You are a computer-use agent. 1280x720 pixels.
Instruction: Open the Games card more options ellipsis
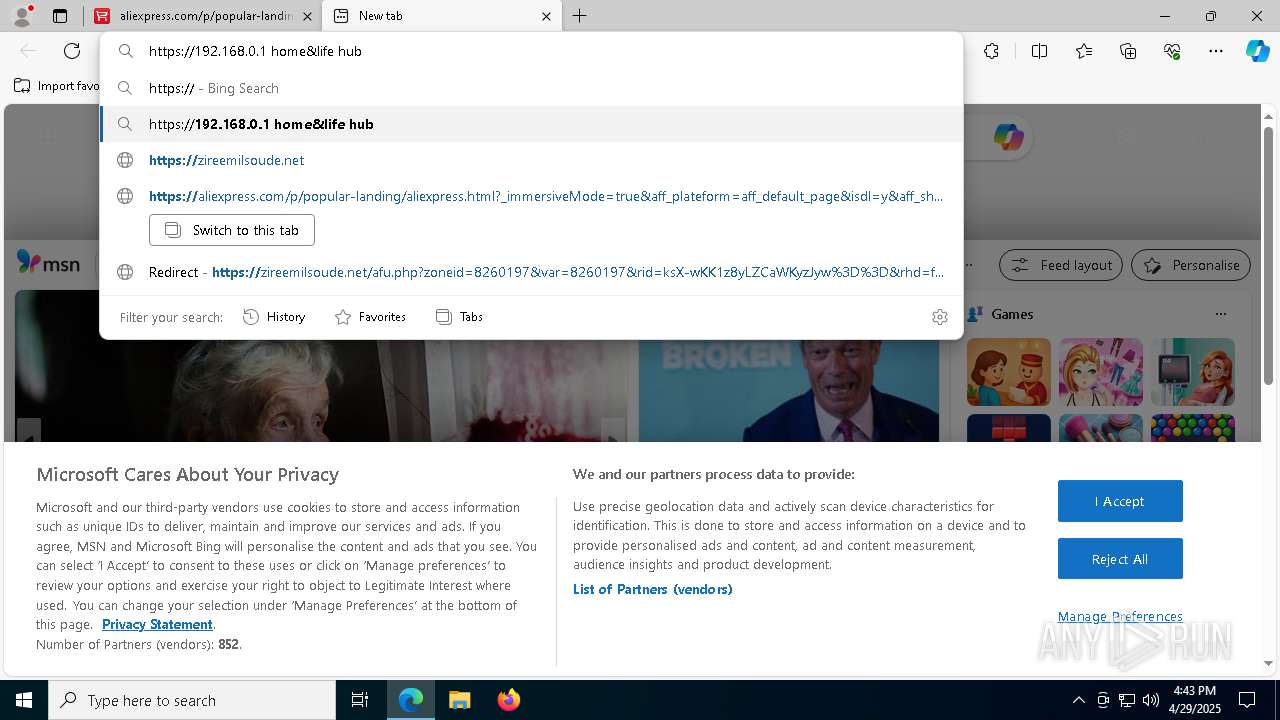[1220, 314]
